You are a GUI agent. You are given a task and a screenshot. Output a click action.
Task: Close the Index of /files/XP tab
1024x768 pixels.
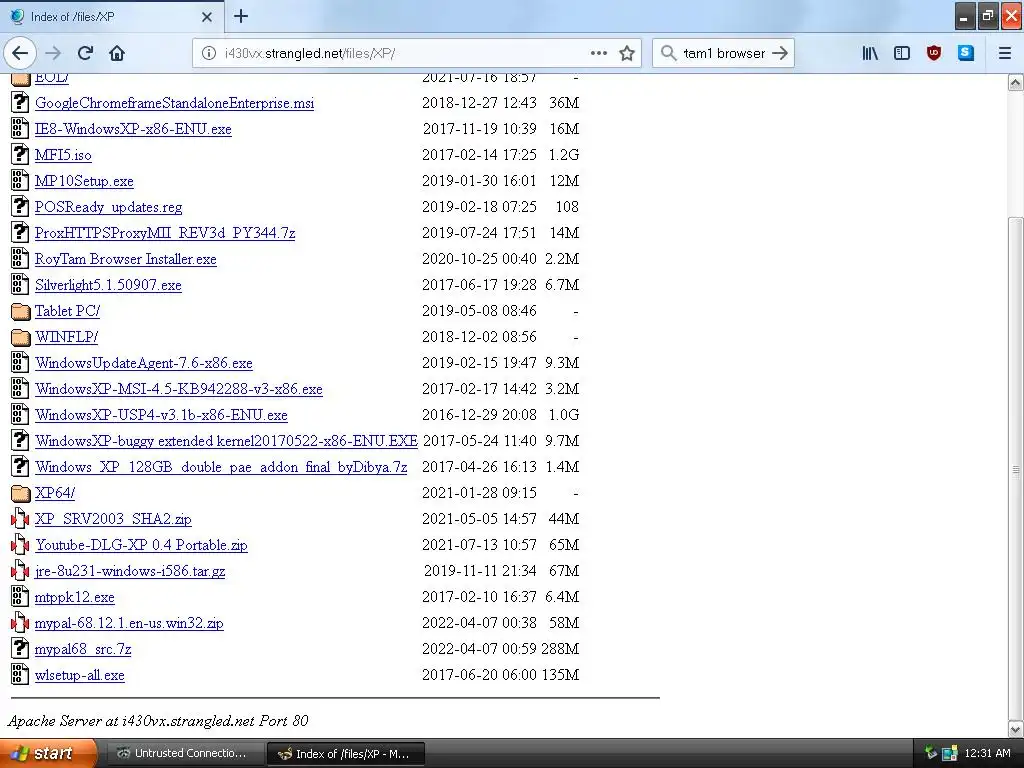tap(206, 17)
